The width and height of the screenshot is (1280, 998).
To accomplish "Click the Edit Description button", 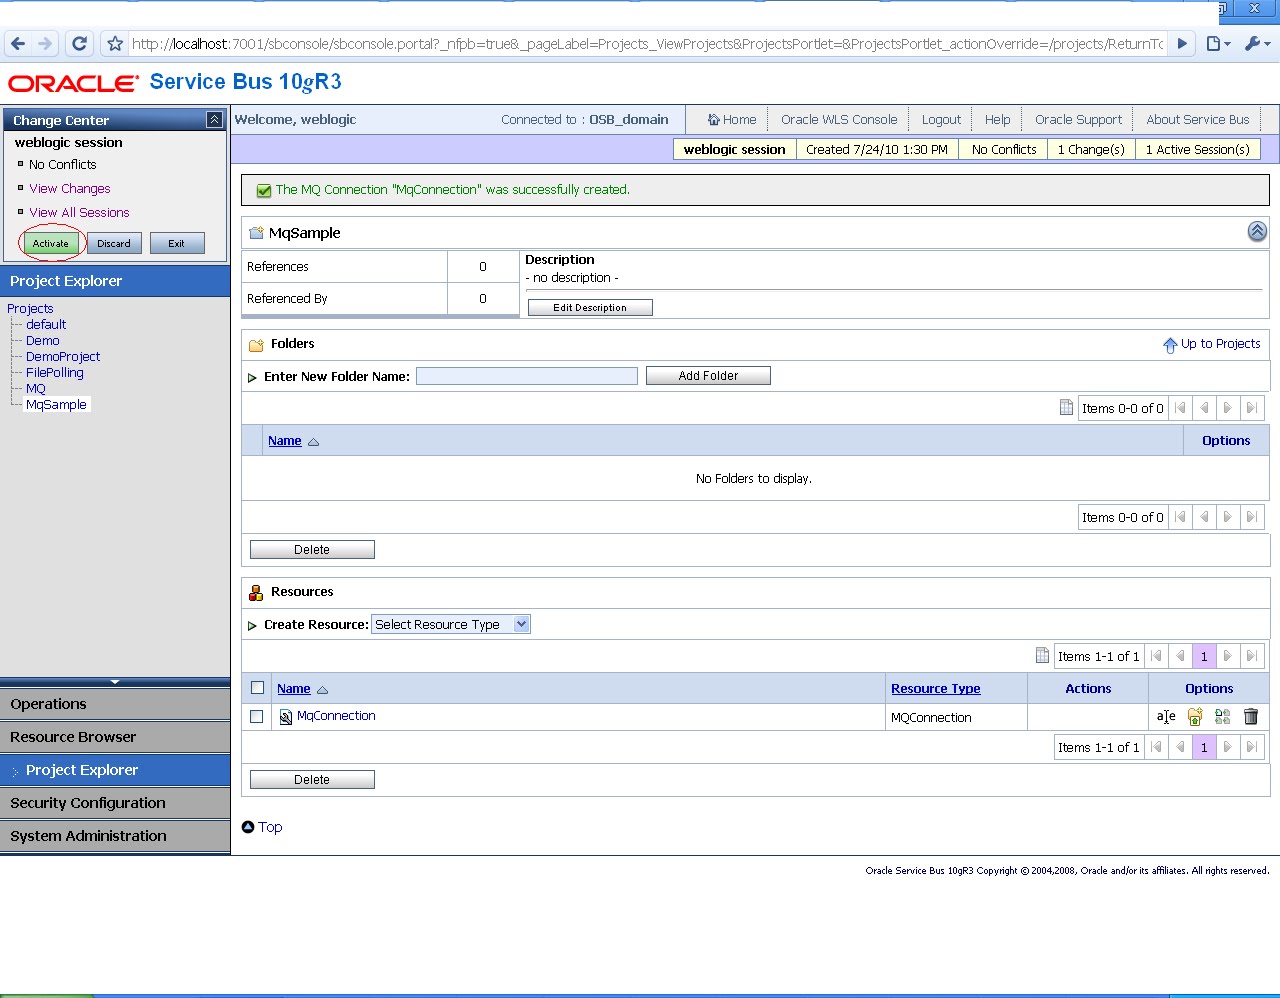I will pos(590,308).
